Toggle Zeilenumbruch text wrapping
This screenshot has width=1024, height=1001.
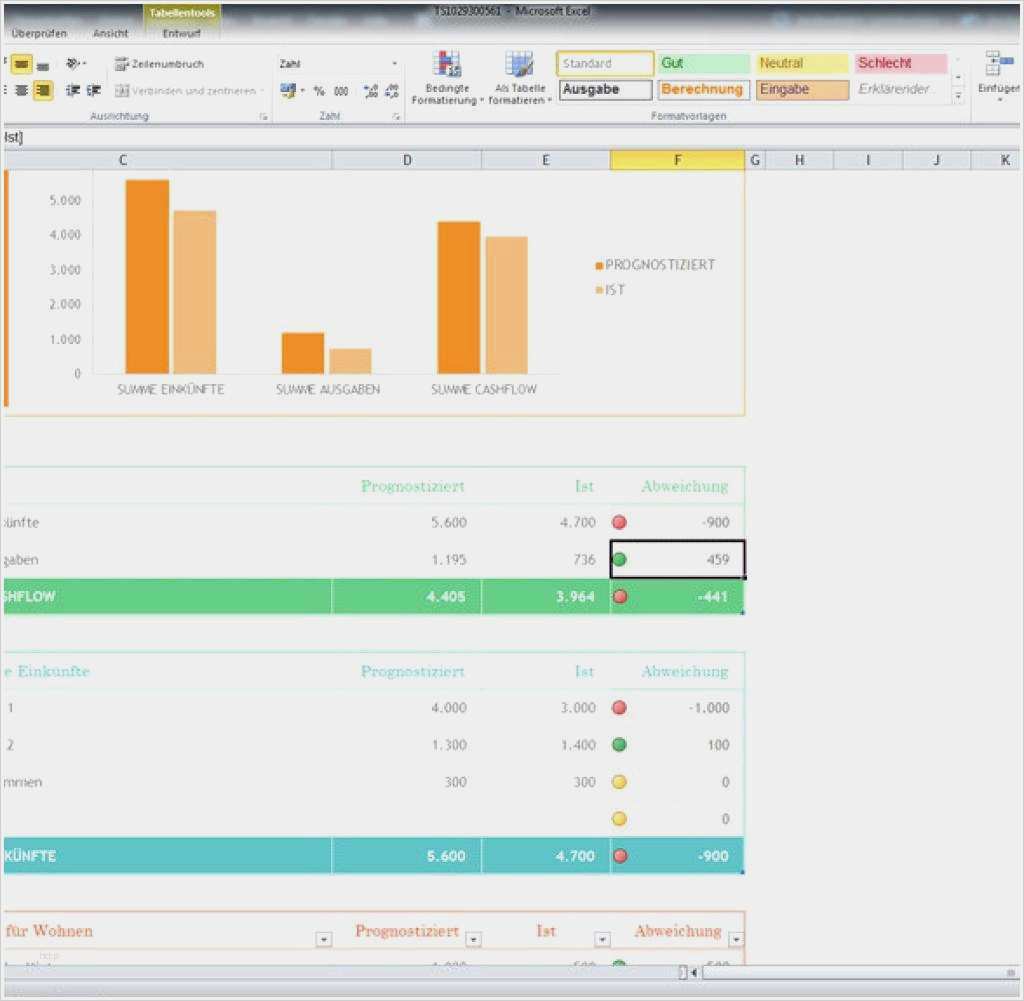pyautogui.click(x=160, y=64)
